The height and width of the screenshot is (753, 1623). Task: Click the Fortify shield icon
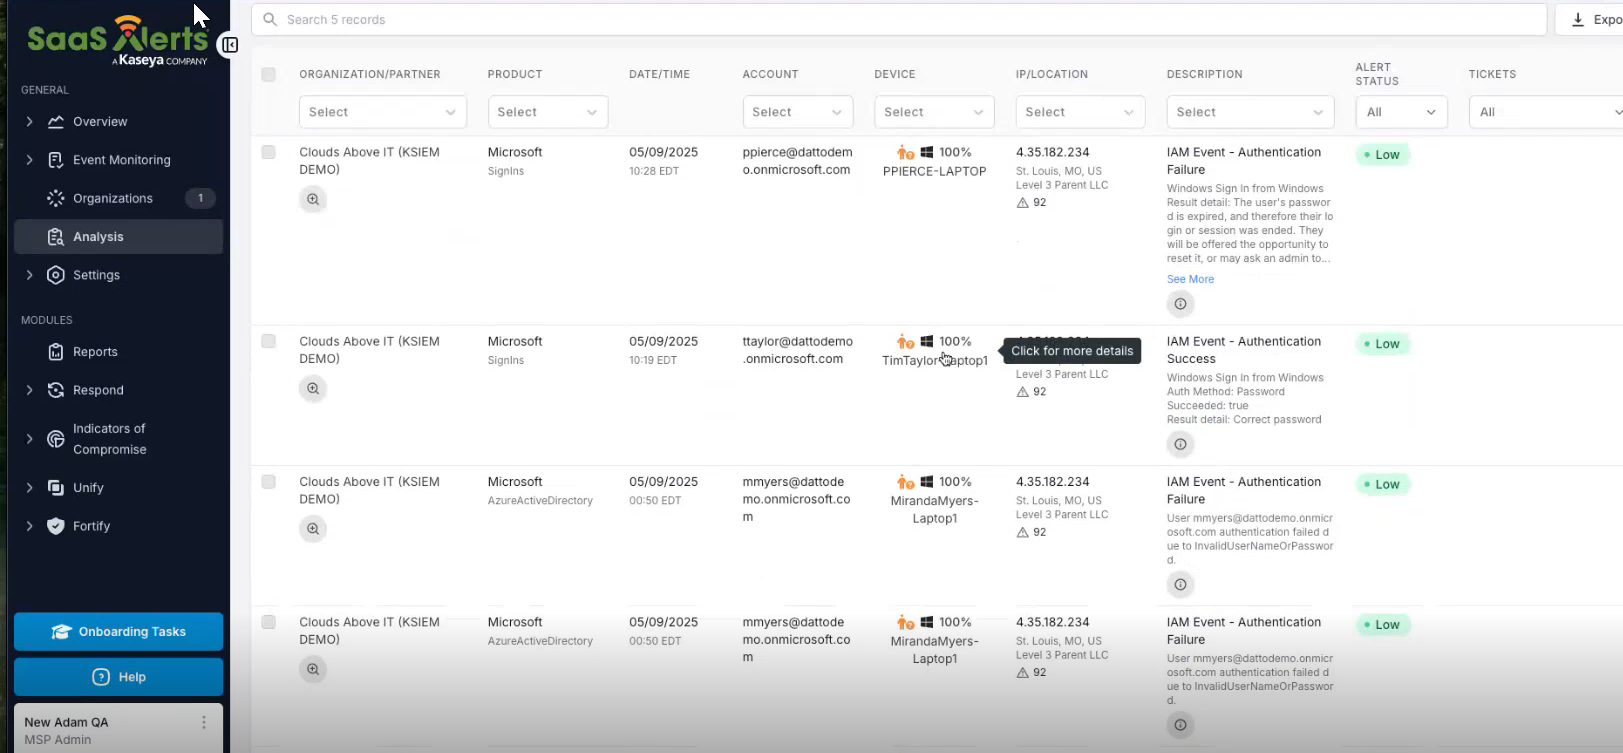click(x=56, y=526)
